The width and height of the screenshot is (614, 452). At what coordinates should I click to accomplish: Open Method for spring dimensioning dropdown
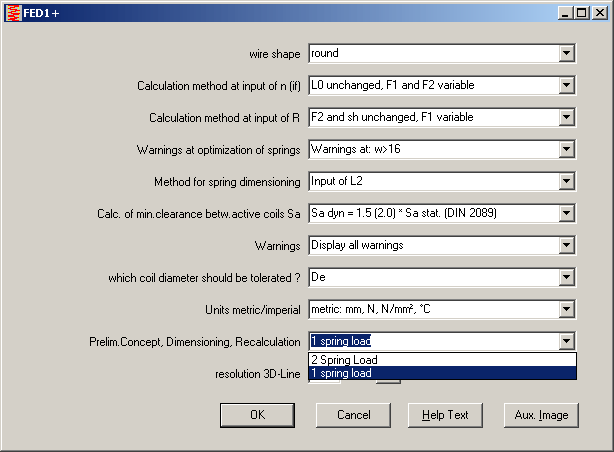point(566,182)
